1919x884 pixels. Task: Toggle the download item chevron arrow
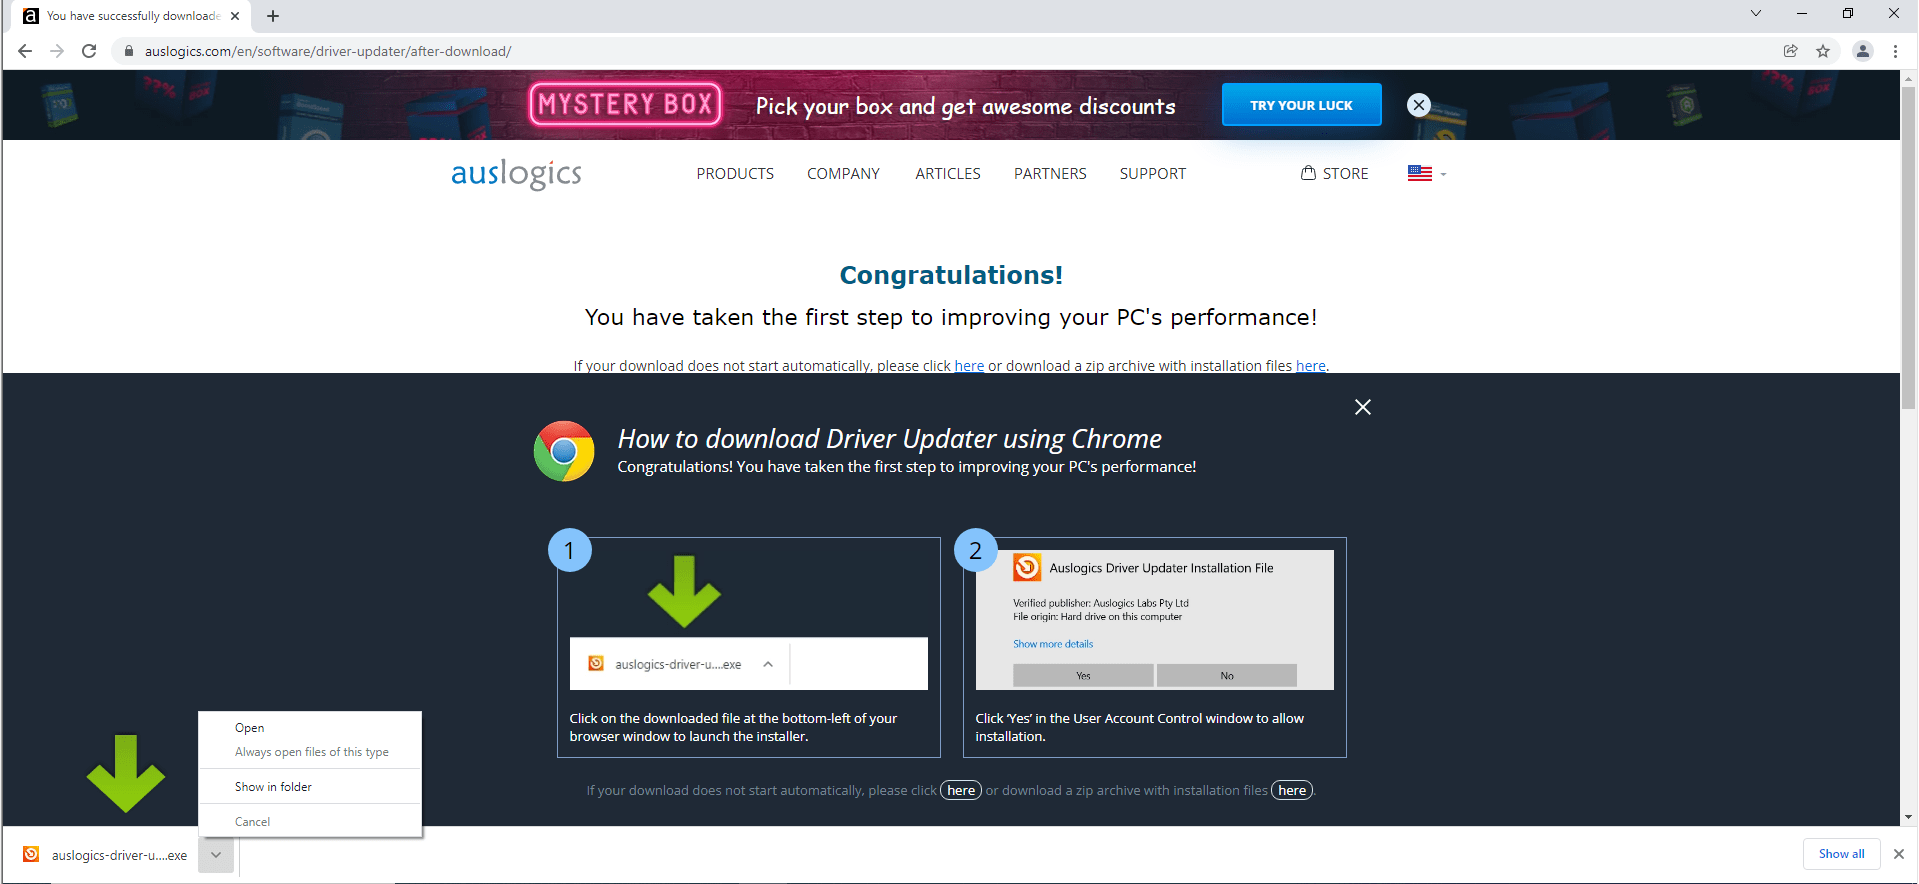pos(216,855)
